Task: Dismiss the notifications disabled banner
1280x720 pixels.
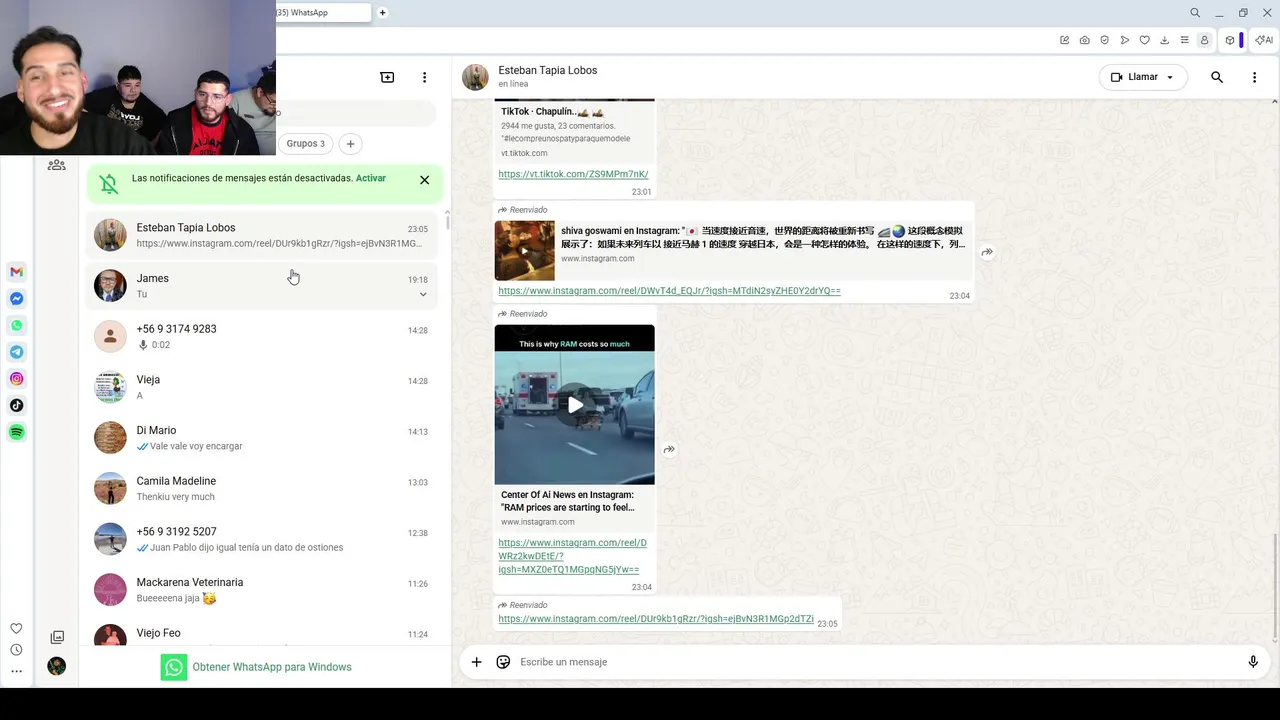Action: (424, 180)
